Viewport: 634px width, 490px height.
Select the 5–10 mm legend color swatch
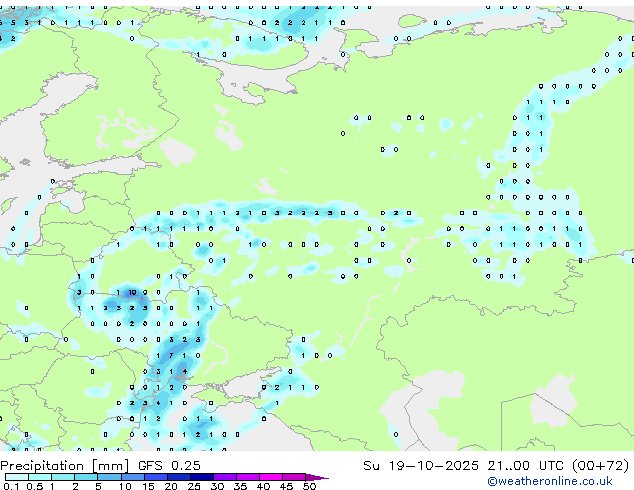coord(109,477)
